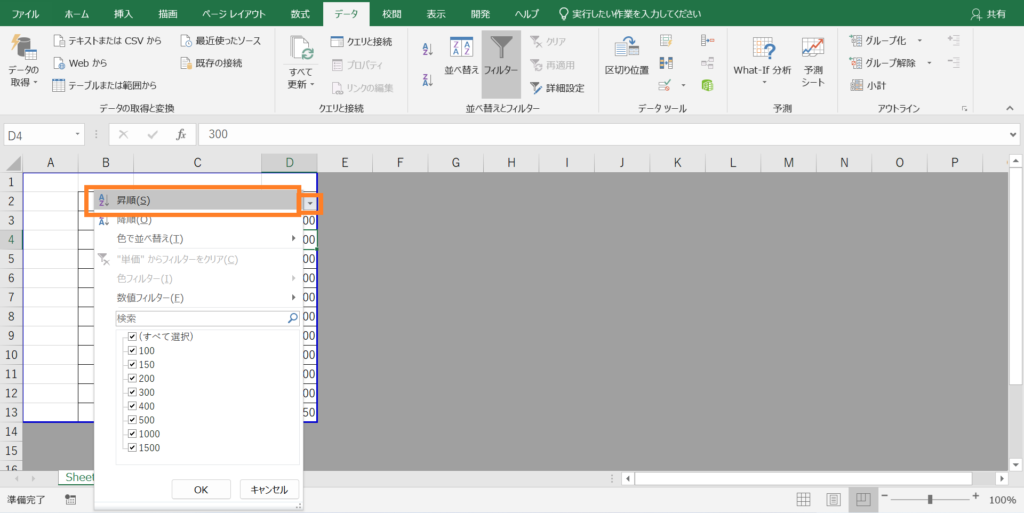
Task: Open アウトライン dialog launcher
Action: coord(964,109)
